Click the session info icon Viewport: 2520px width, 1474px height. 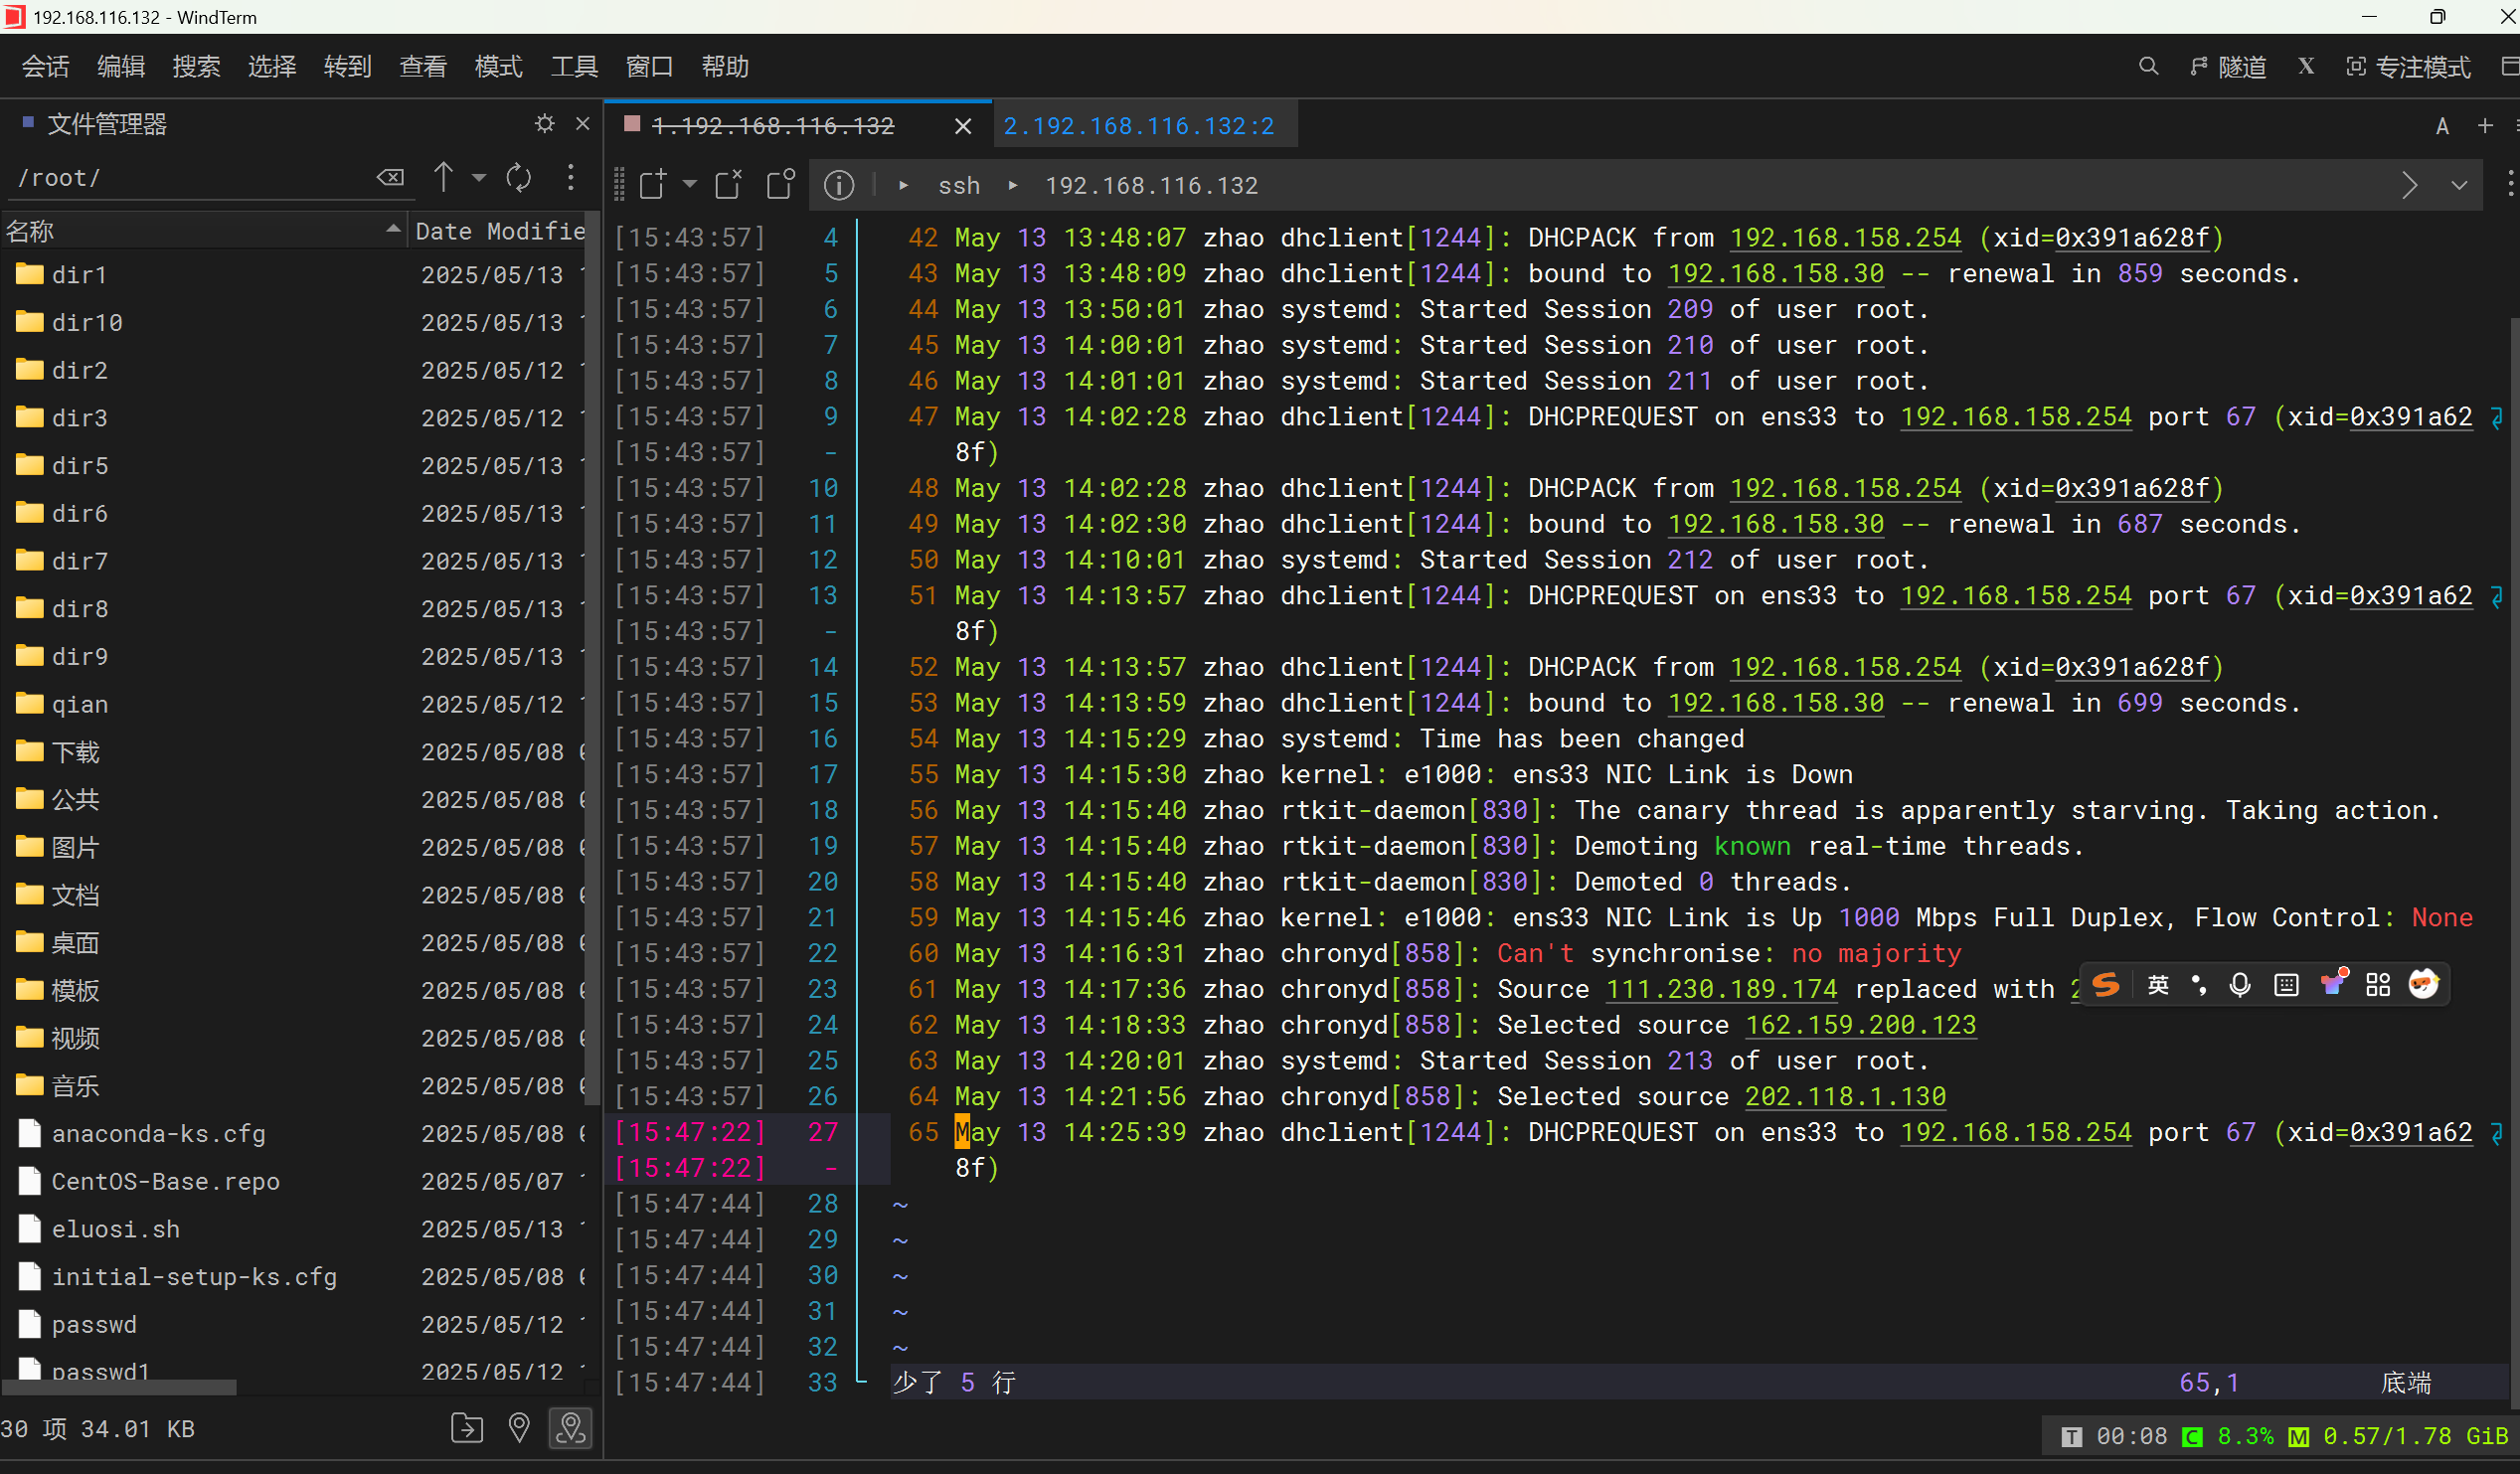click(x=838, y=185)
